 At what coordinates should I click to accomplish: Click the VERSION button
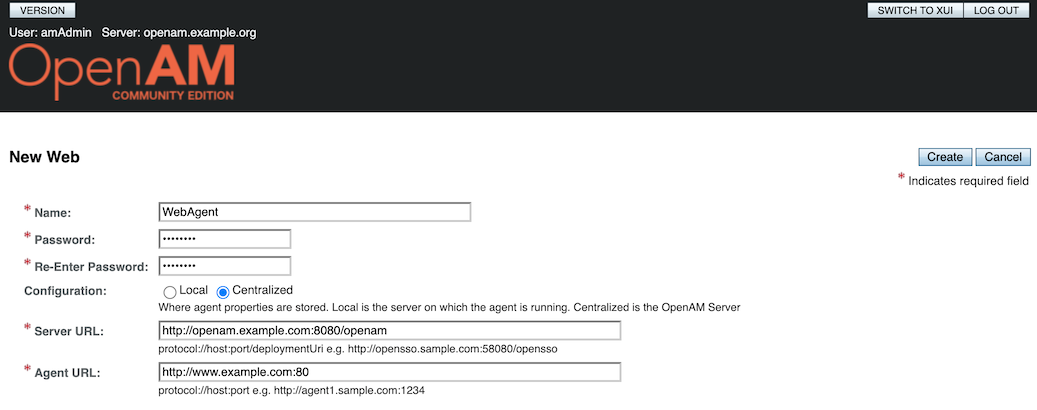point(42,11)
